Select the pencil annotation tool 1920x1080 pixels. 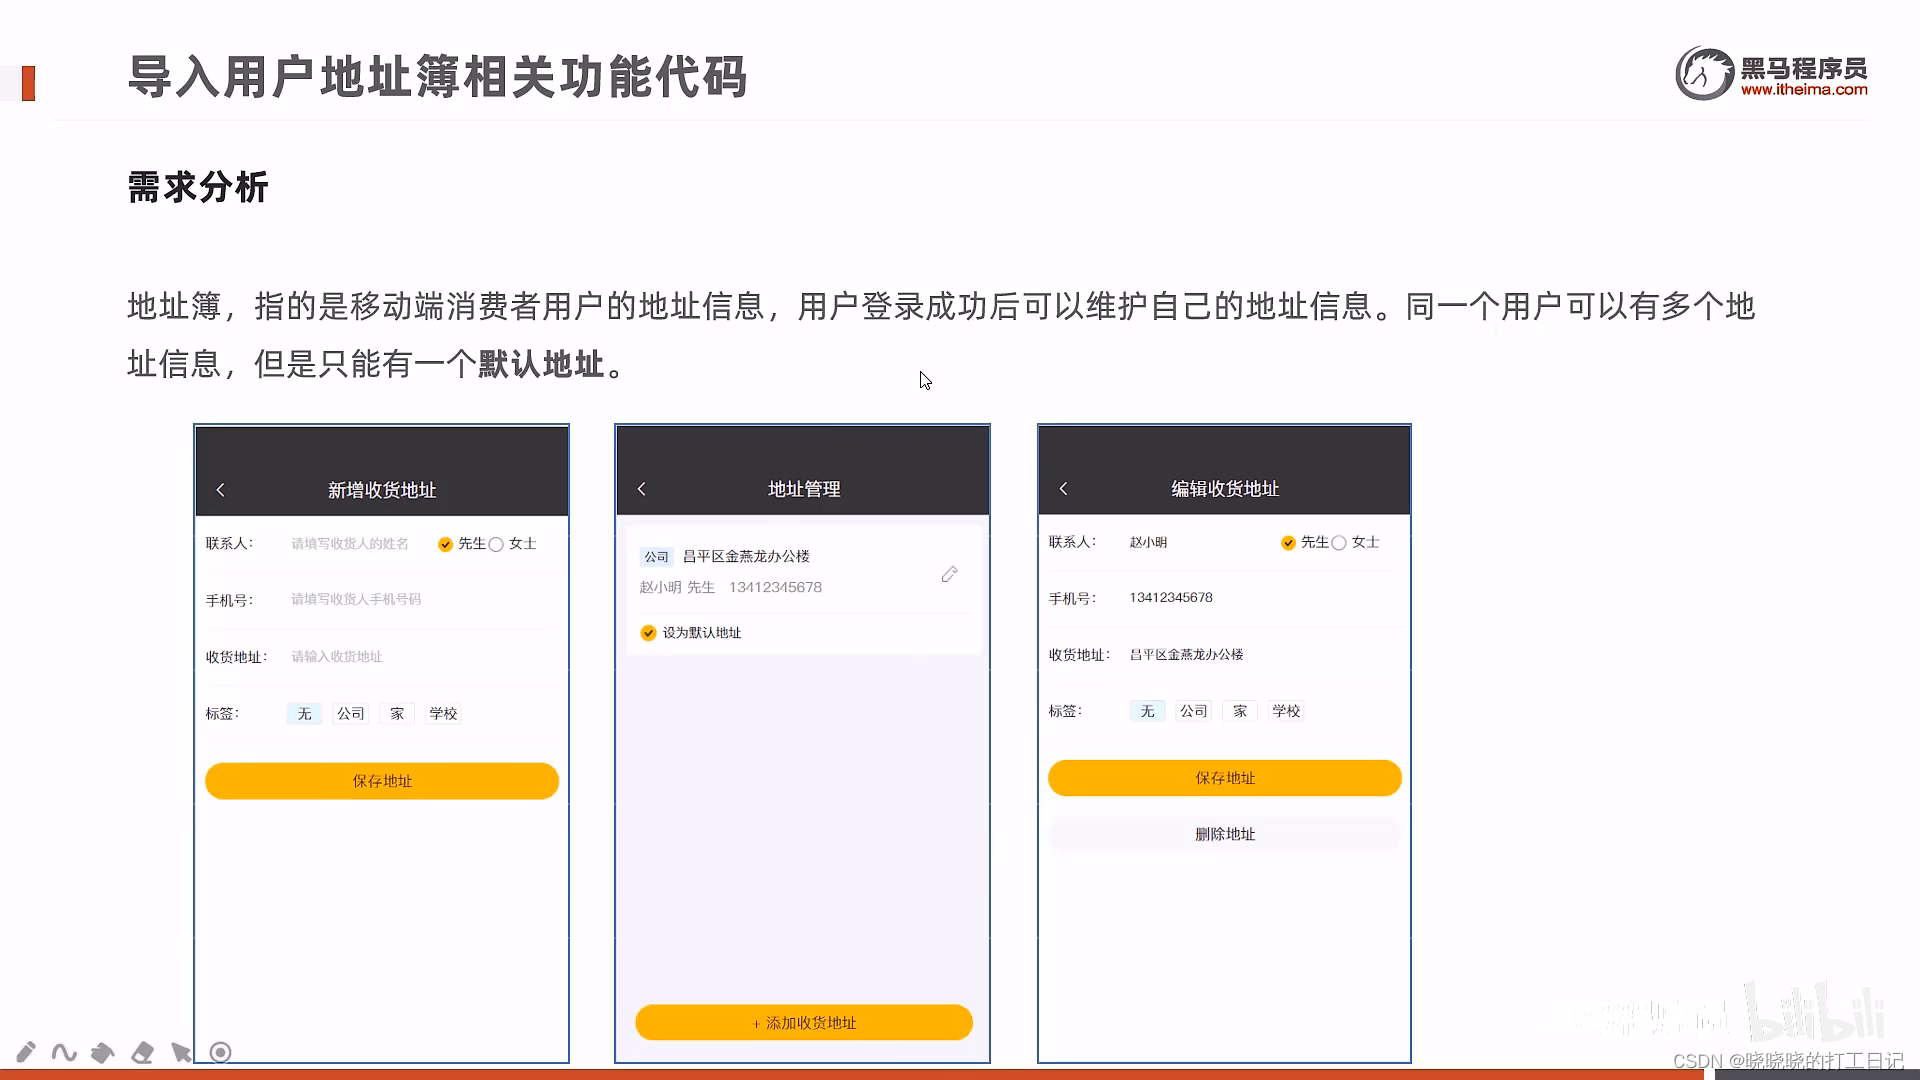pos(26,1052)
